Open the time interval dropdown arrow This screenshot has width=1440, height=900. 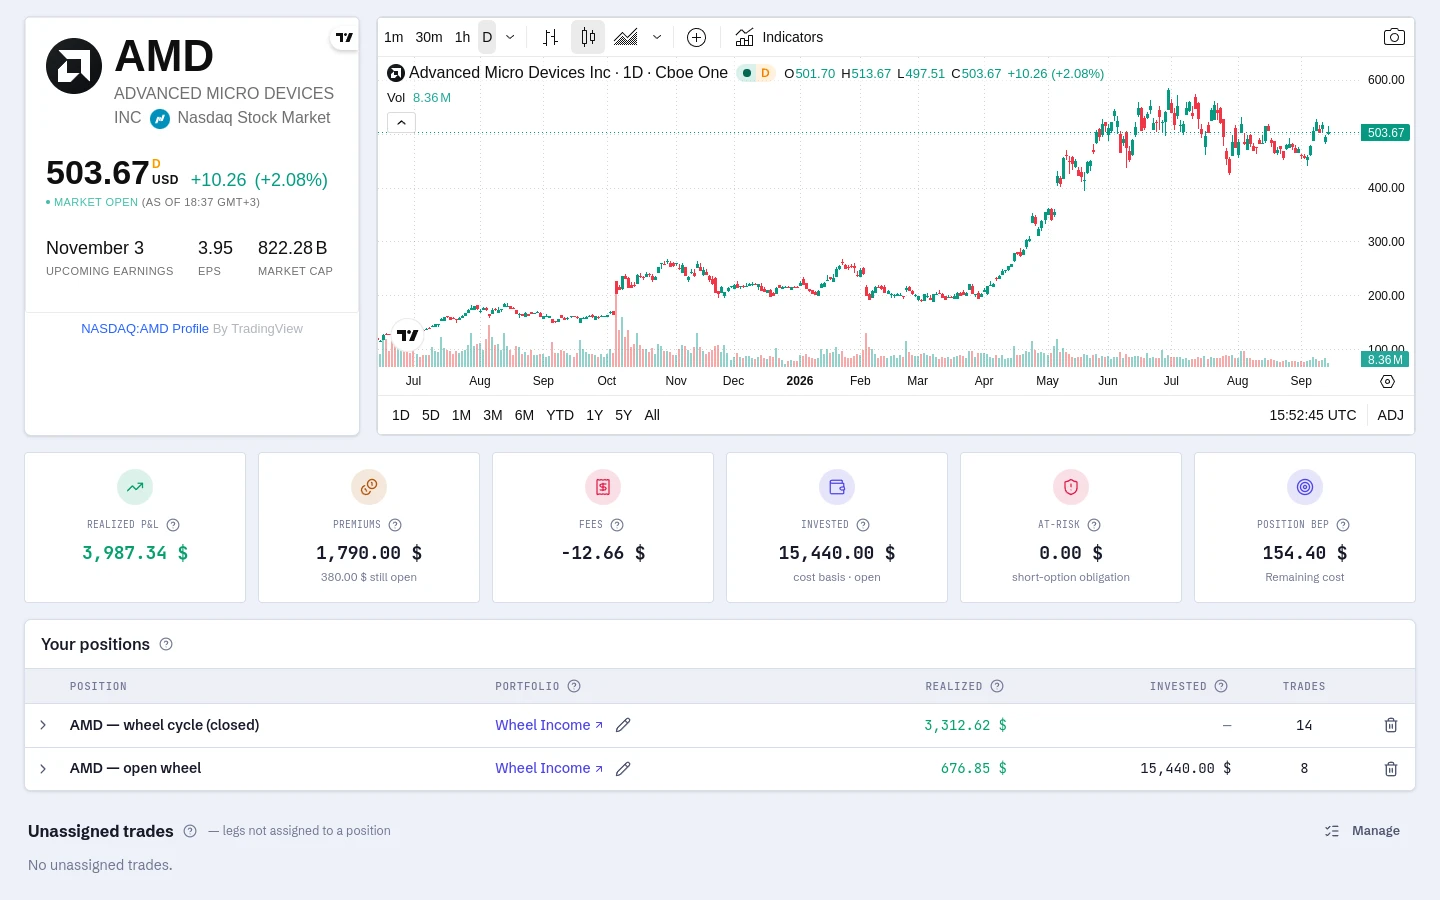[x=510, y=37]
